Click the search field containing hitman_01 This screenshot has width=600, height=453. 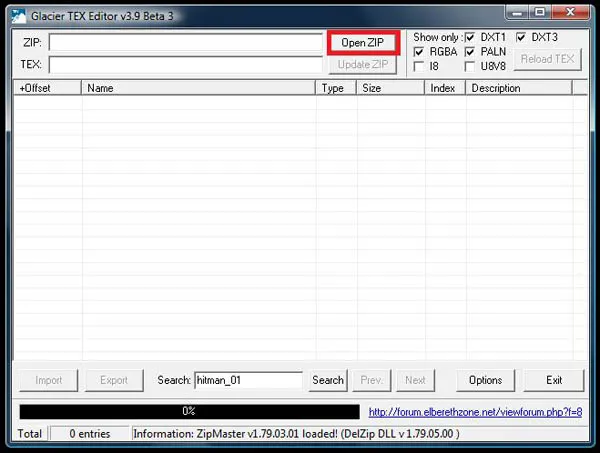pyautogui.click(x=249, y=380)
